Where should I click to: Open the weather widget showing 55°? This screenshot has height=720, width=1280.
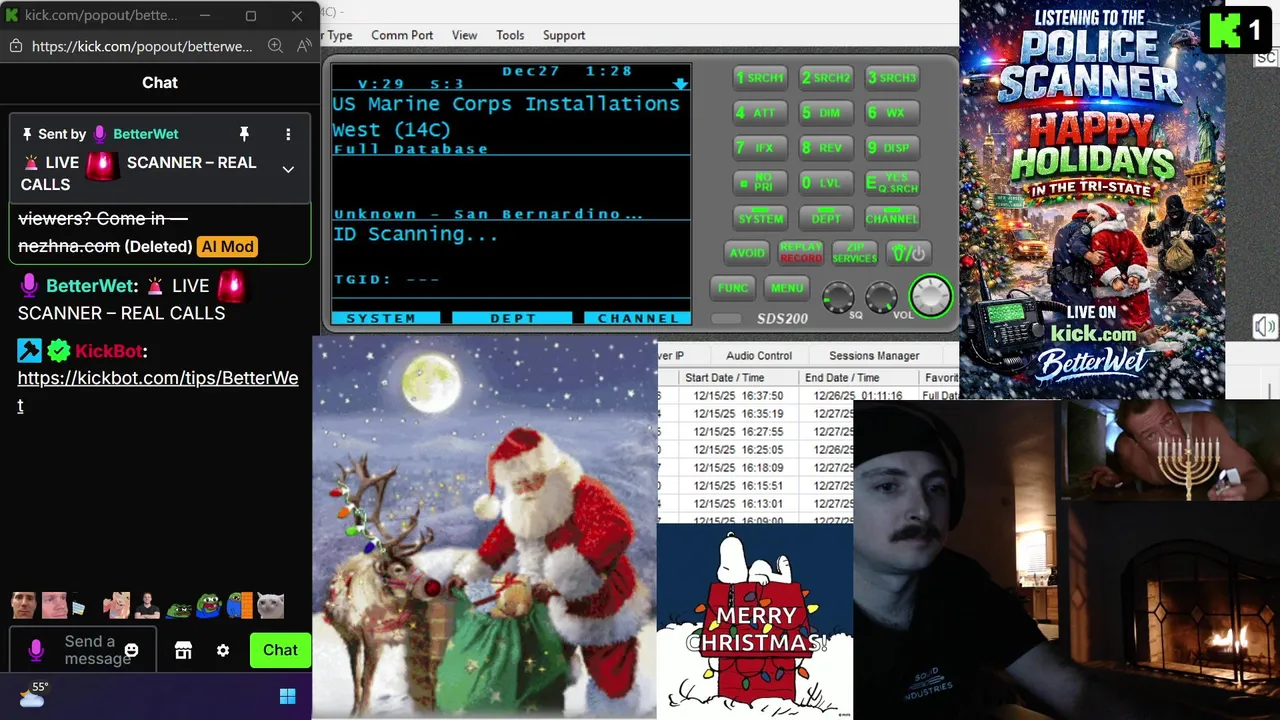pyautogui.click(x=33, y=695)
